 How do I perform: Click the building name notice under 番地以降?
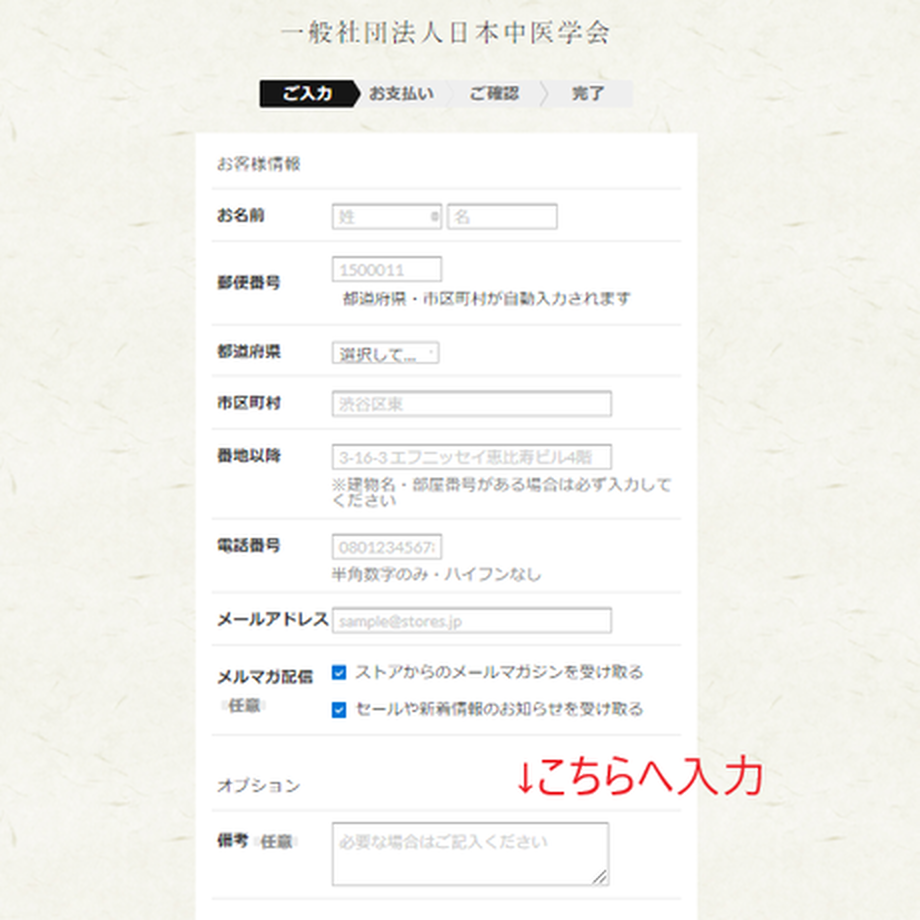[501, 492]
